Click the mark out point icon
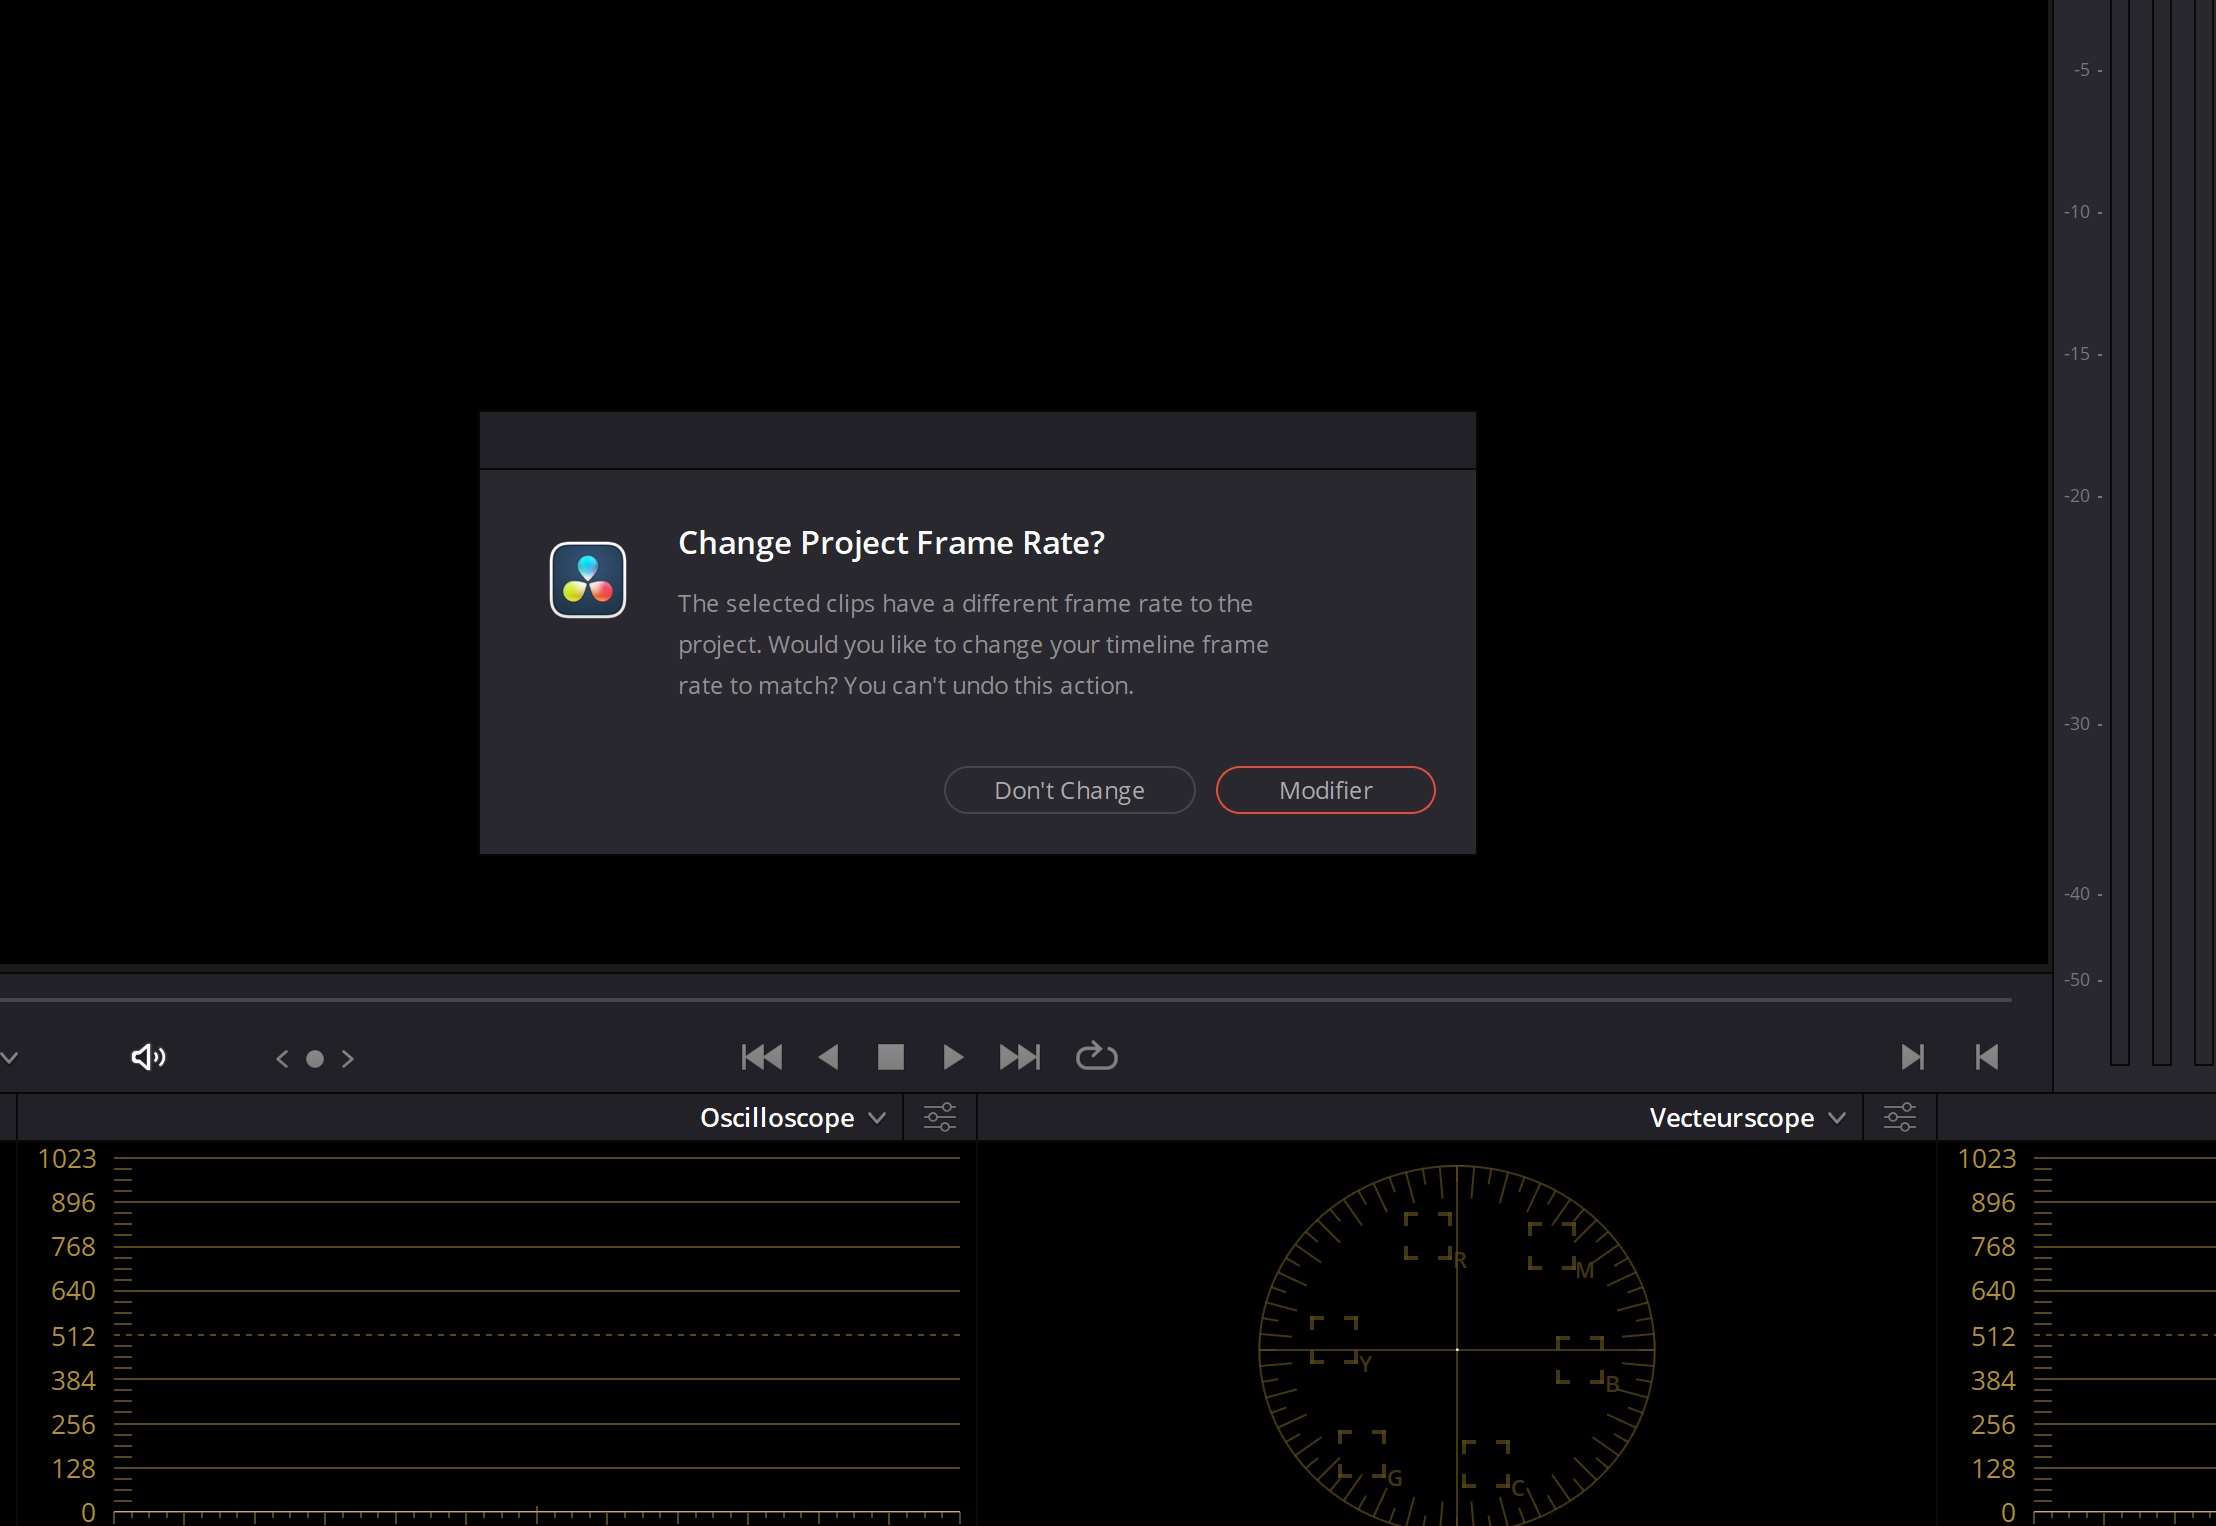Viewport: 2216px width, 1526px height. click(1987, 1057)
